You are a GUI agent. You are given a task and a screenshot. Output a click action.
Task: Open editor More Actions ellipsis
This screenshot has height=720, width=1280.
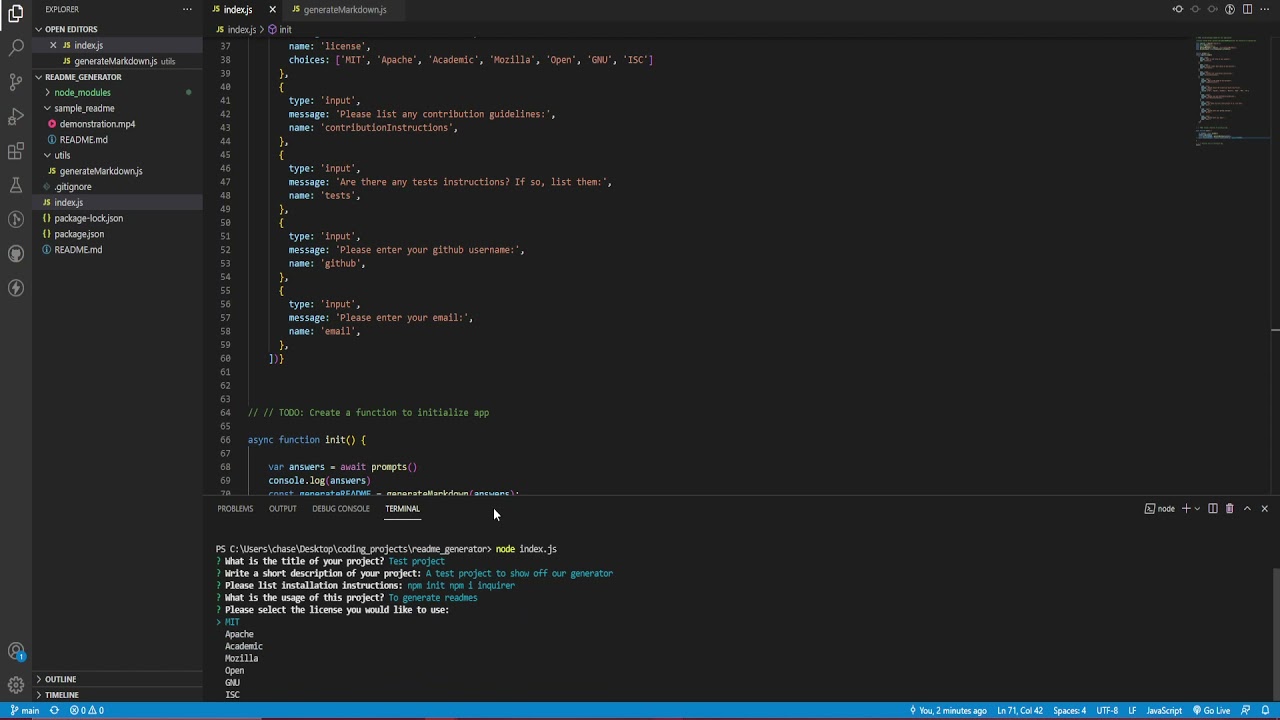(1264, 9)
